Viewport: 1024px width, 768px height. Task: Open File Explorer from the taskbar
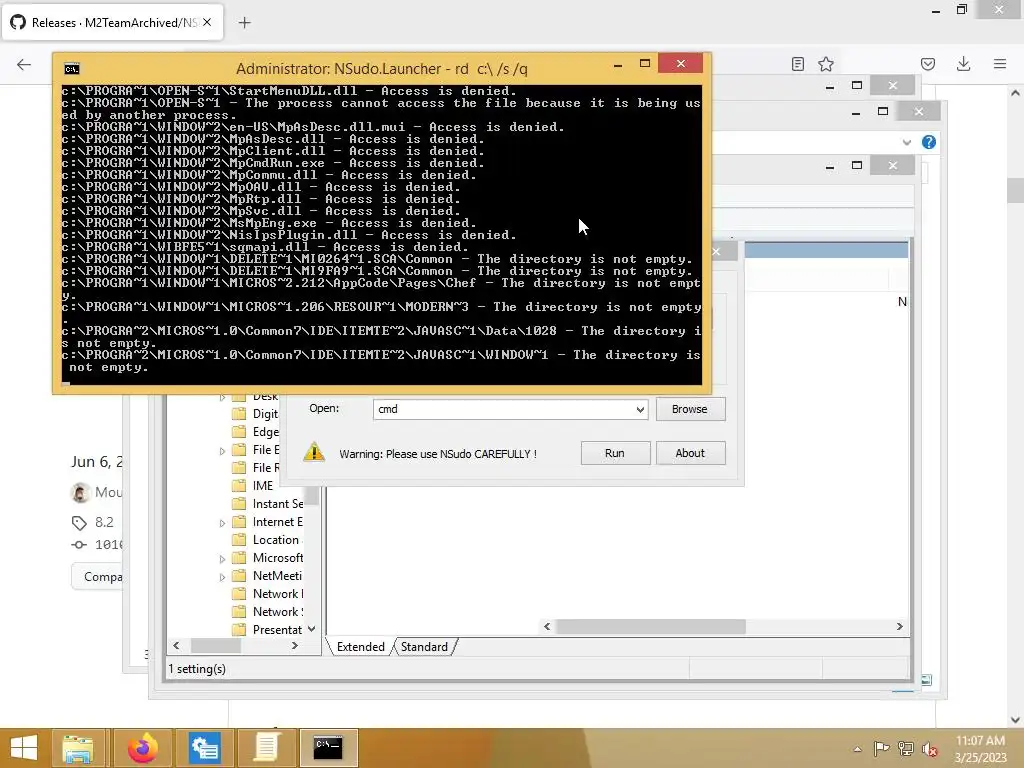(78, 748)
